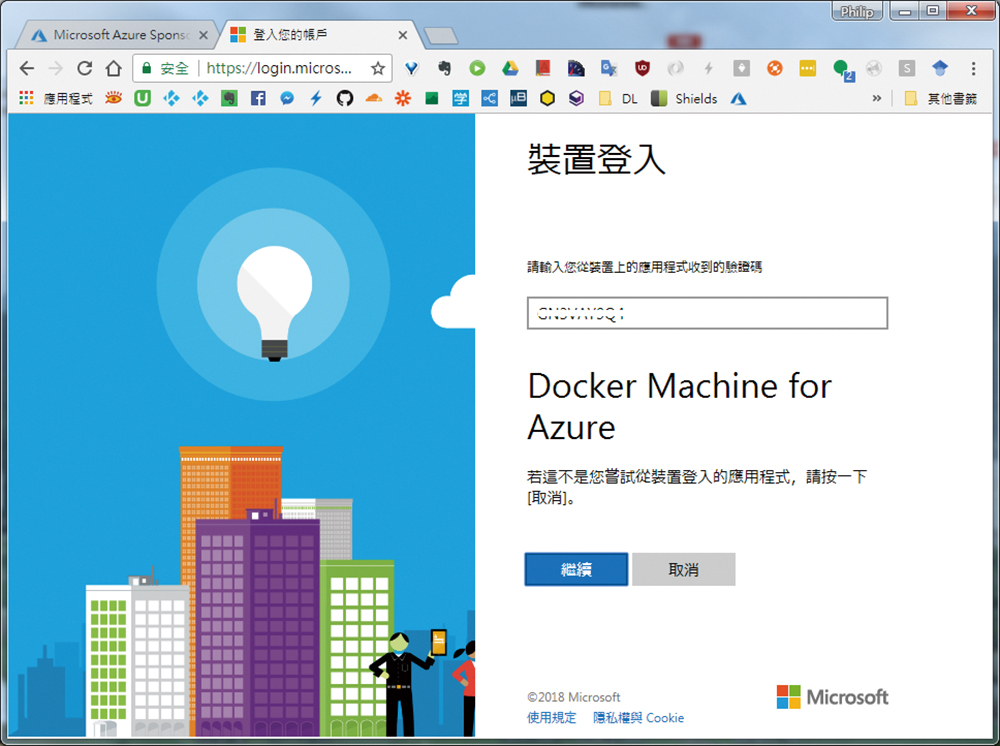Click the green play-circle extension icon
This screenshot has width=1000, height=746.
477,68
